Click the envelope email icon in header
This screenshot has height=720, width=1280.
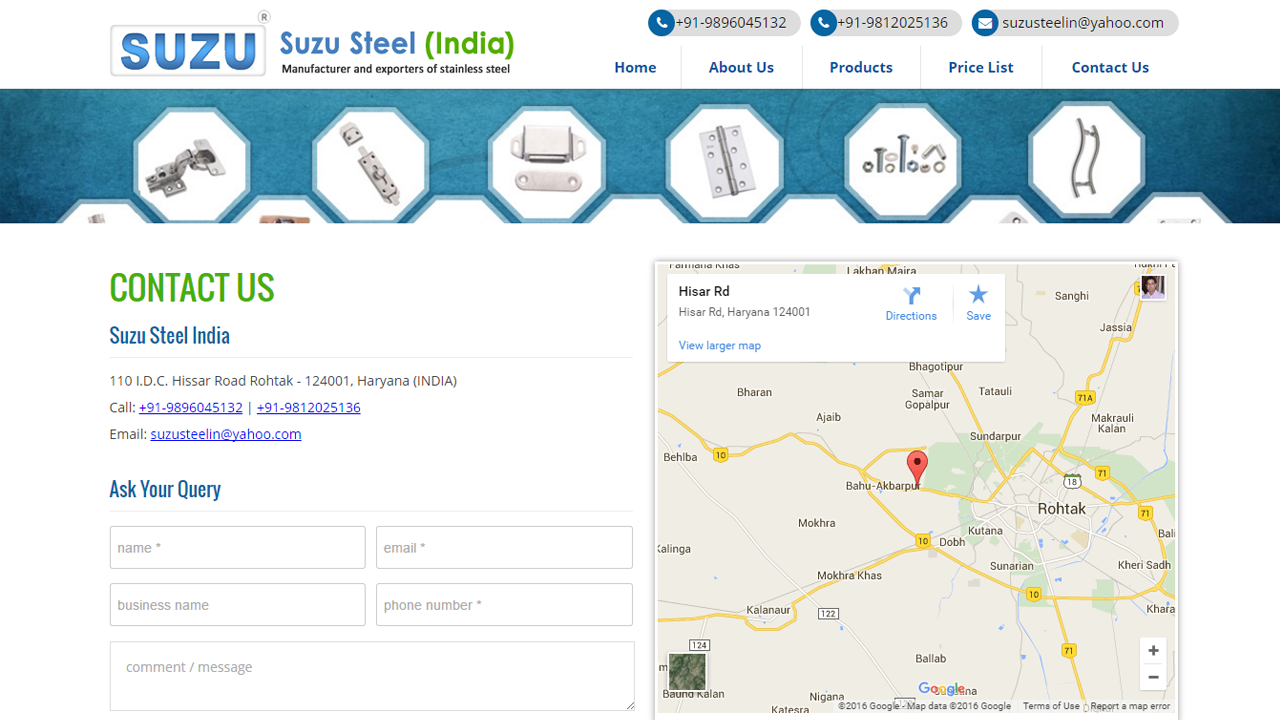click(x=985, y=23)
